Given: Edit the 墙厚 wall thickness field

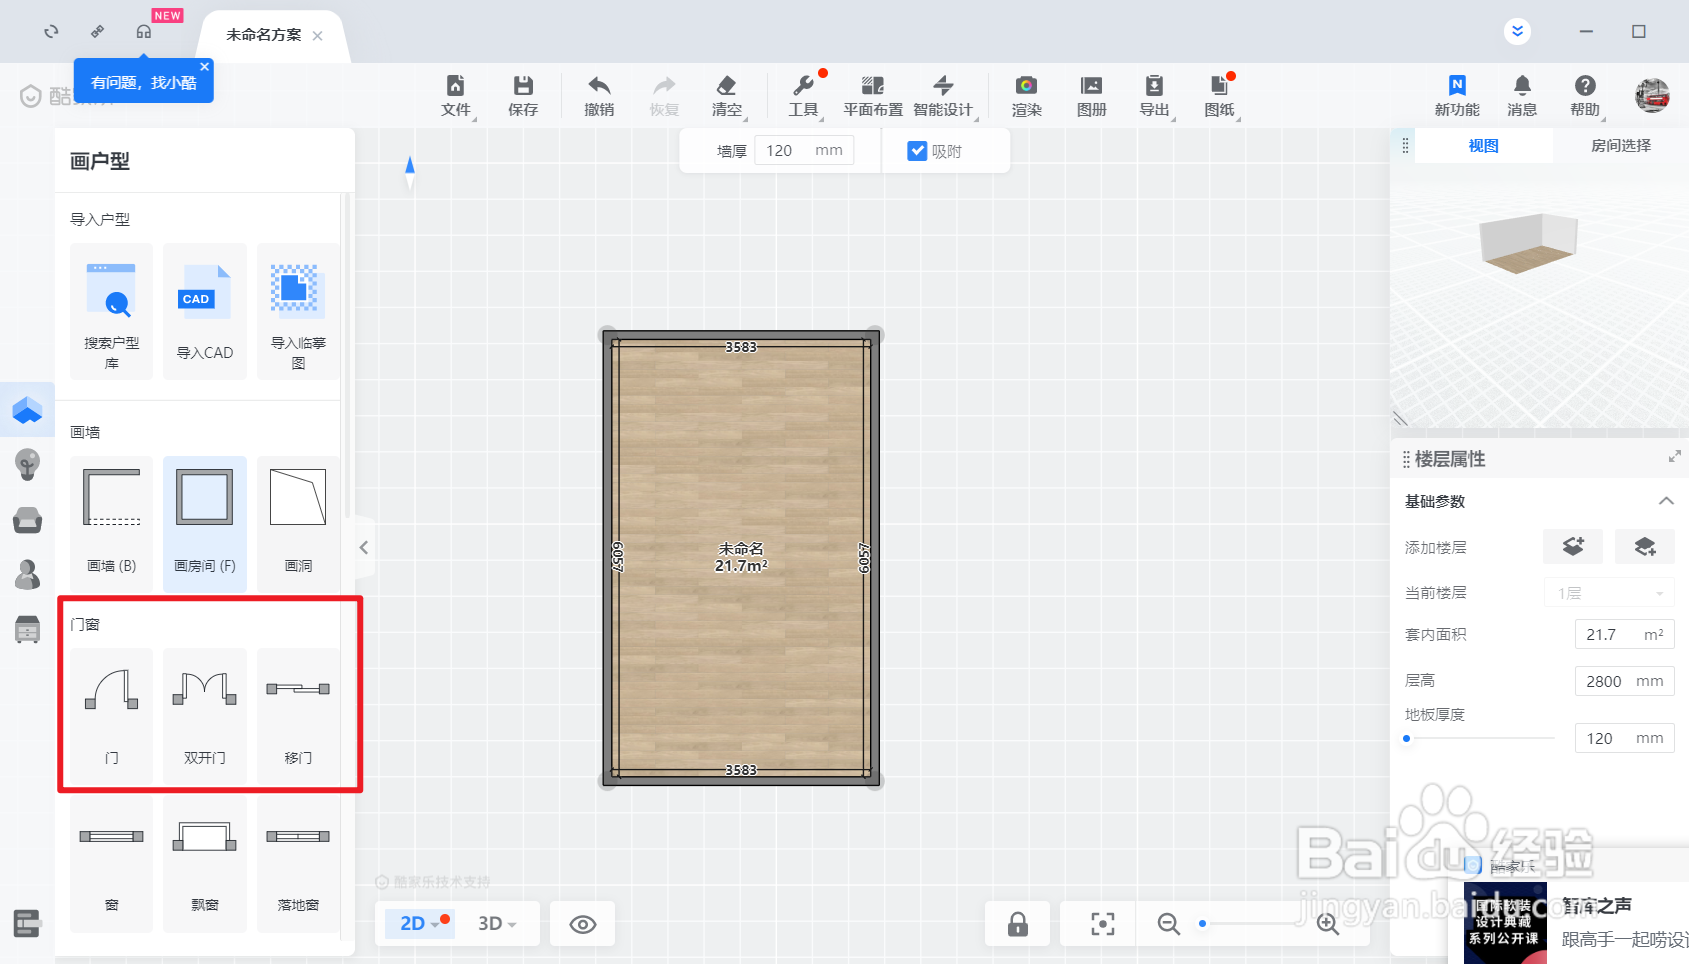Looking at the screenshot, I should click(804, 151).
